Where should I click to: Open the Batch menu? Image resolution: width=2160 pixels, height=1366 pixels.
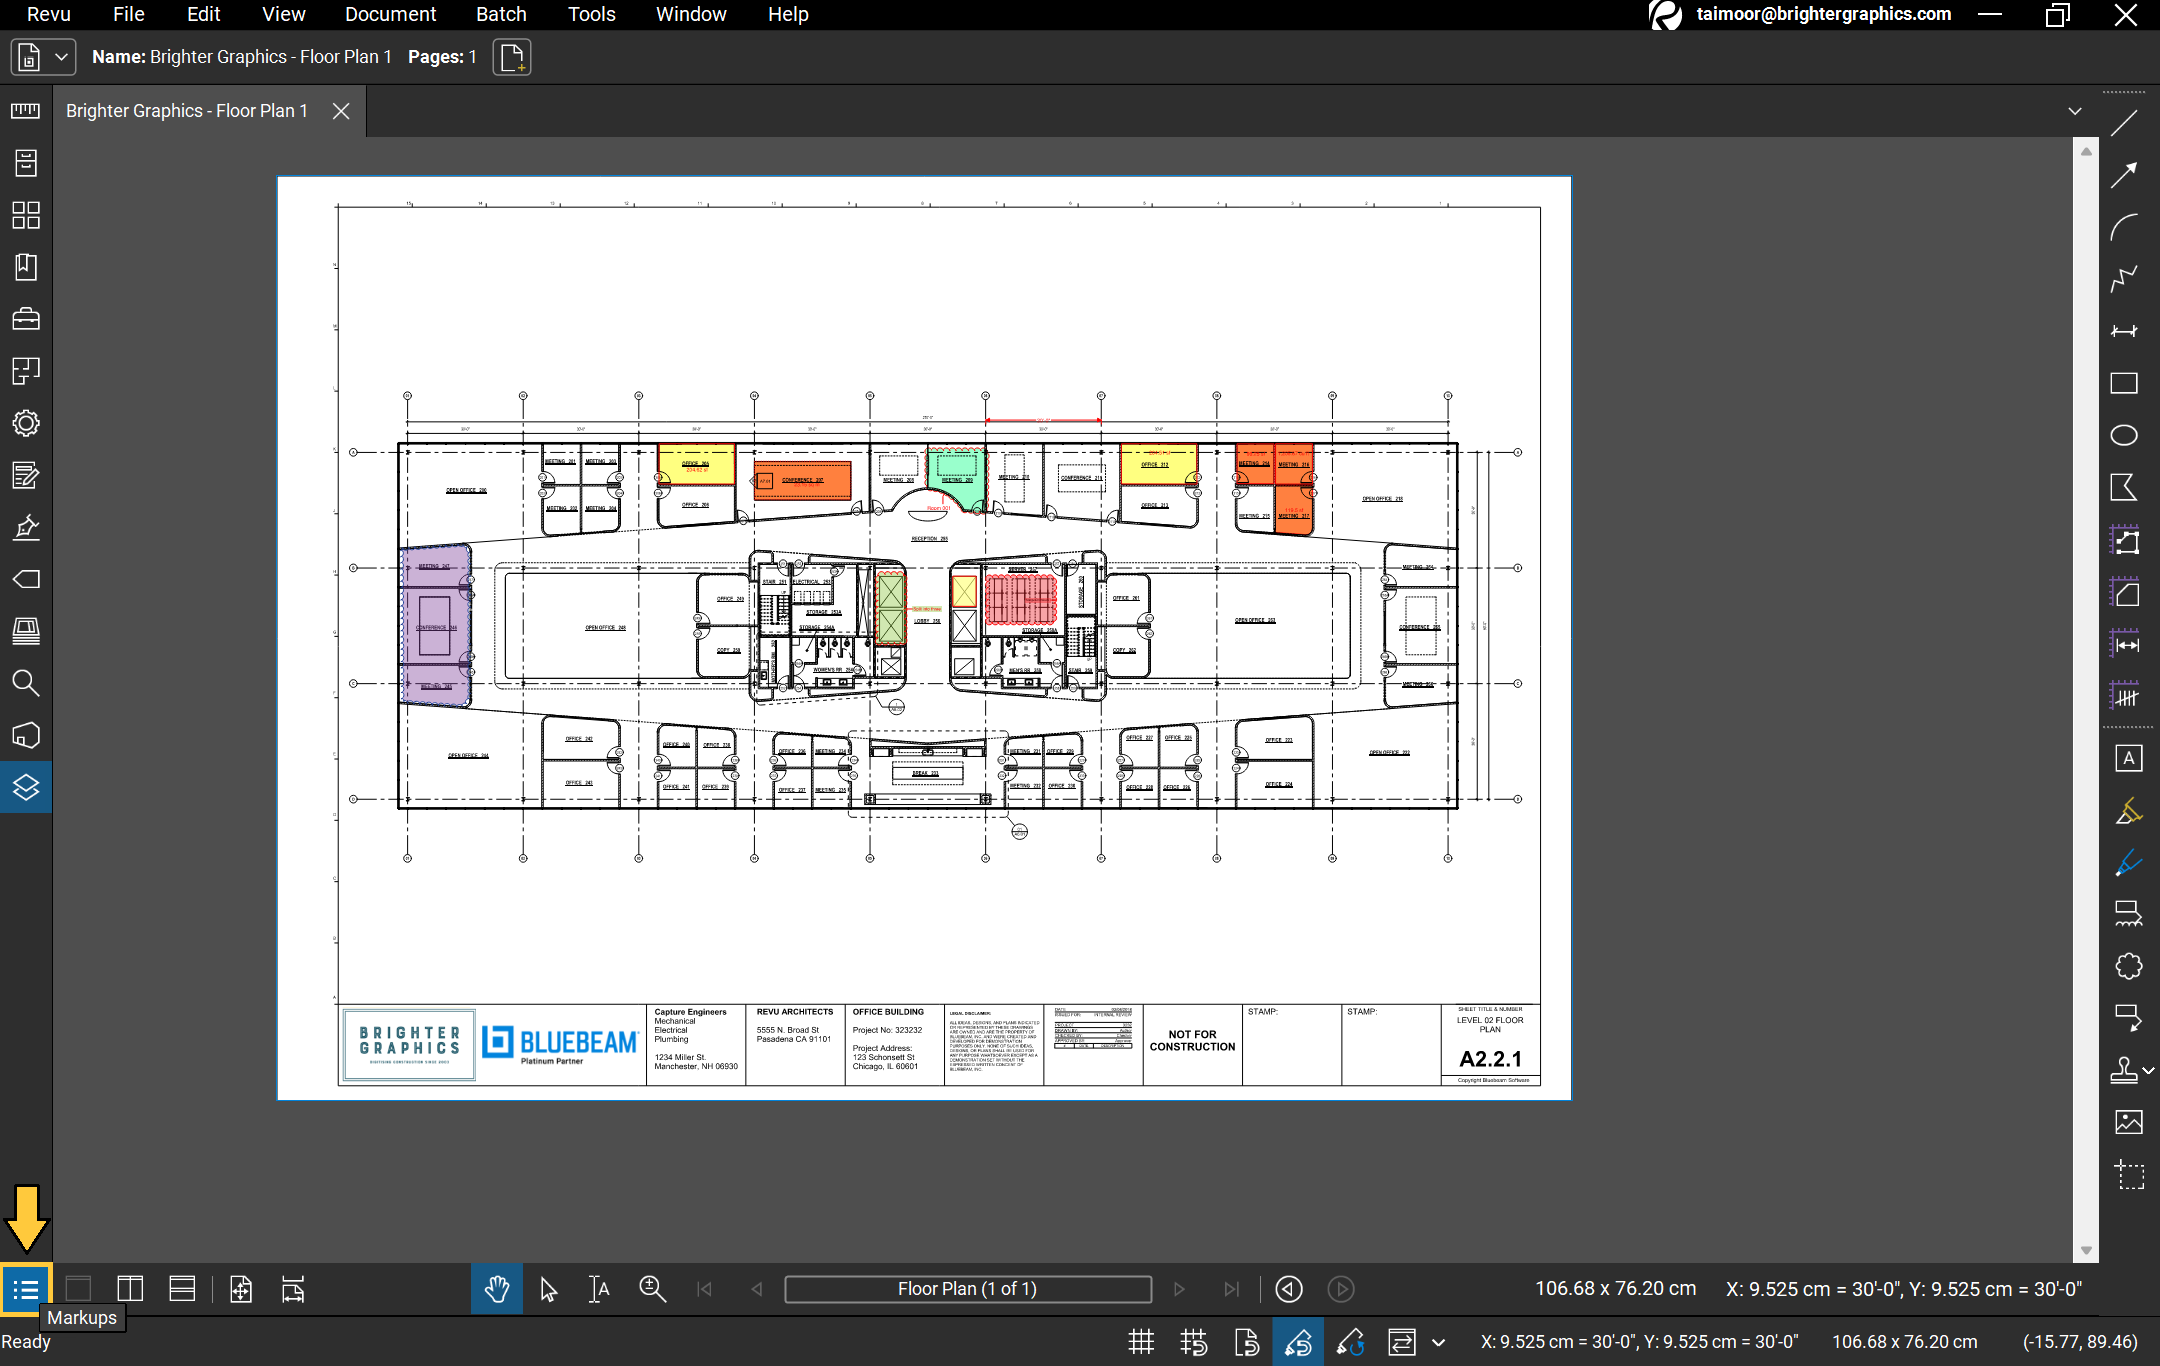coord(501,14)
